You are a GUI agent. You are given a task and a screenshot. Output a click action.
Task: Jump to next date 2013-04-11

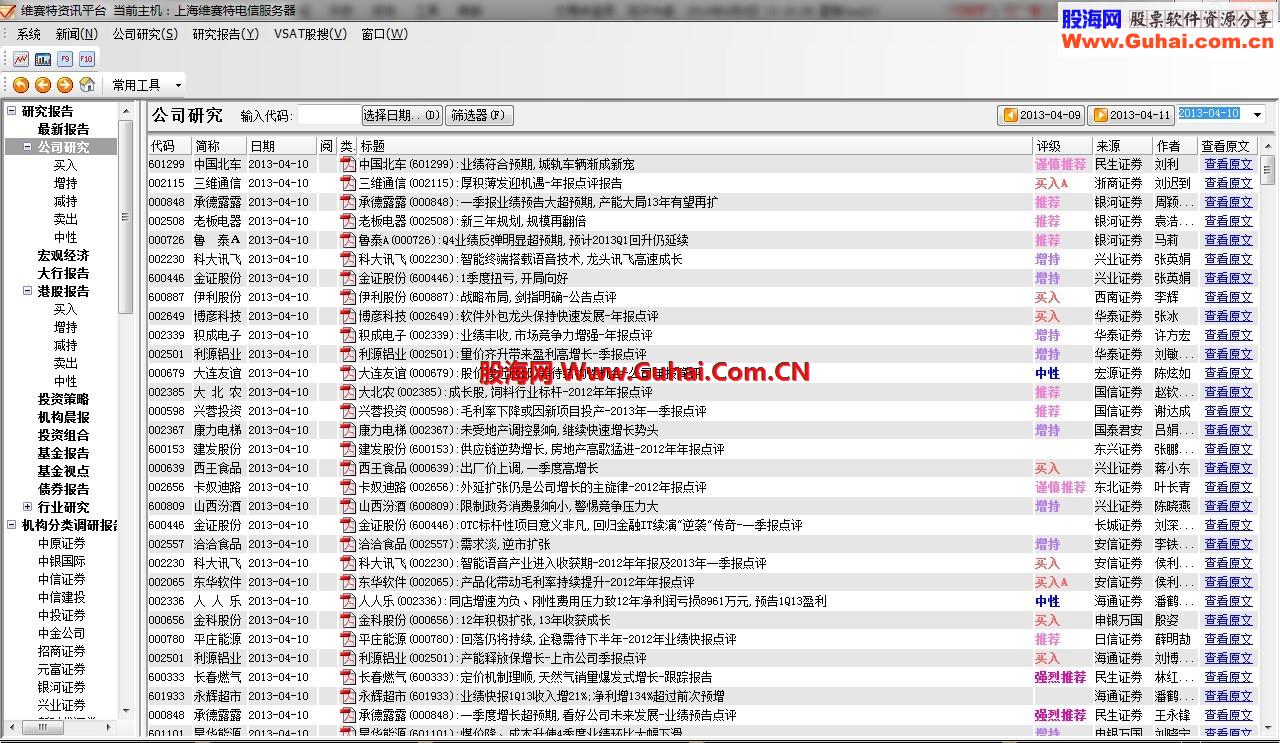click(1131, 115)
